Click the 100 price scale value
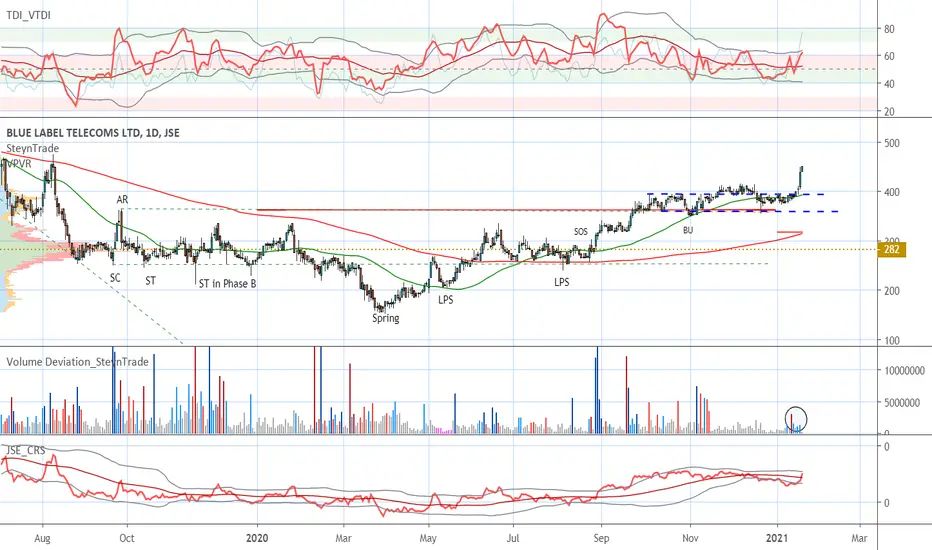This screenshot has width=932, height=550. click(x=892, y=341)
